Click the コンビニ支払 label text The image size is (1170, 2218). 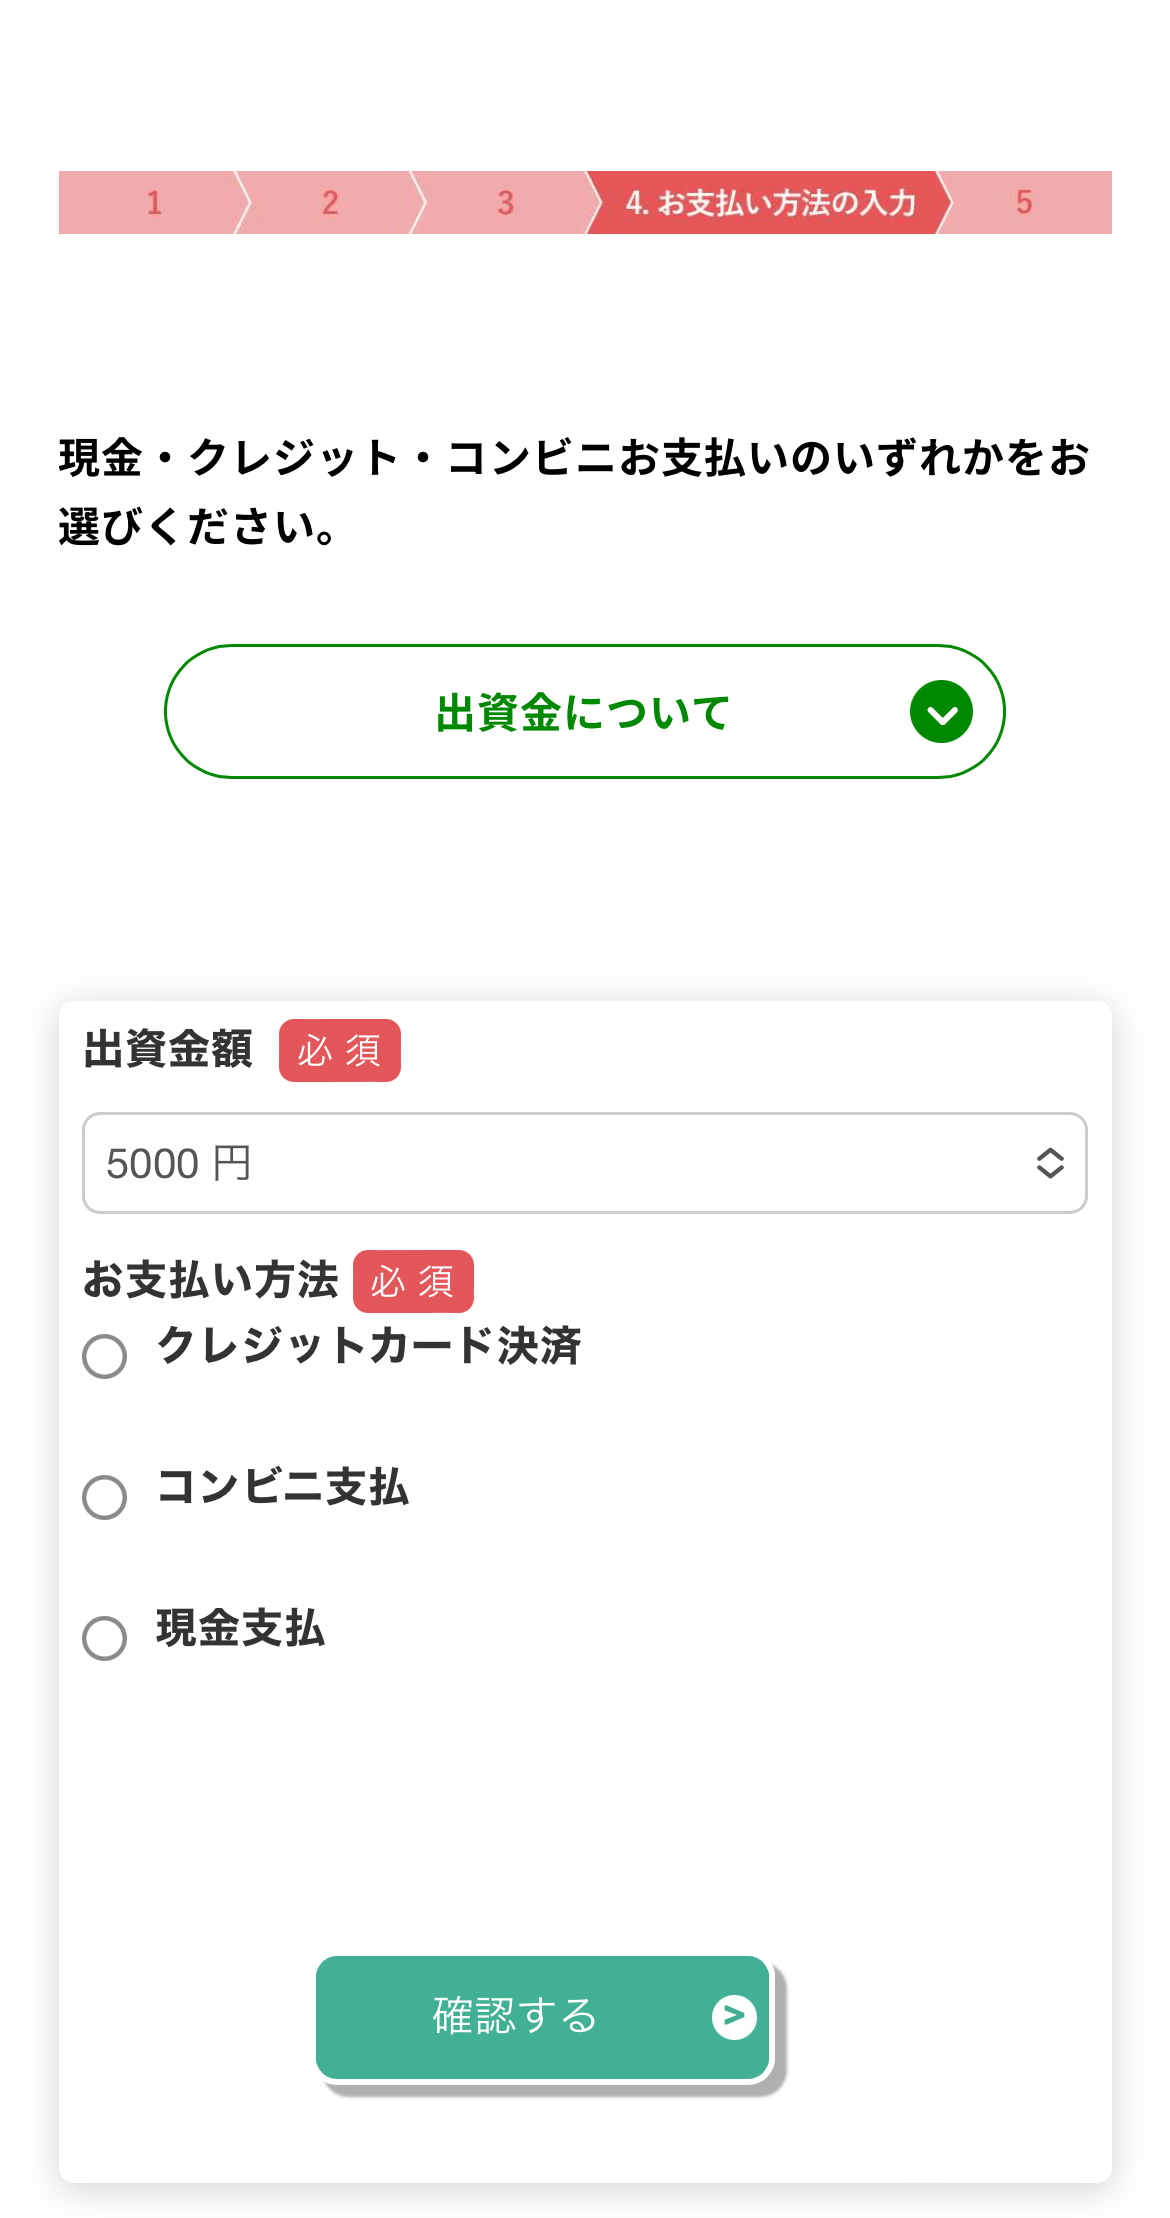click(283, 1487)
